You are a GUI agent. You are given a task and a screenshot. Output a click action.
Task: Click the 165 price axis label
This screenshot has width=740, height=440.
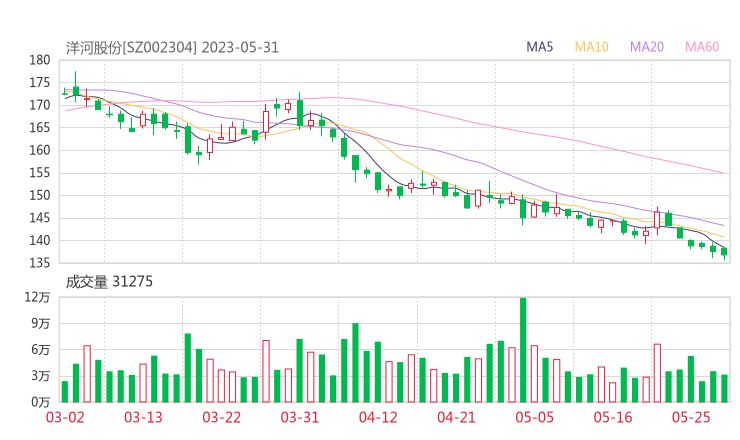[x=40, y=127]
